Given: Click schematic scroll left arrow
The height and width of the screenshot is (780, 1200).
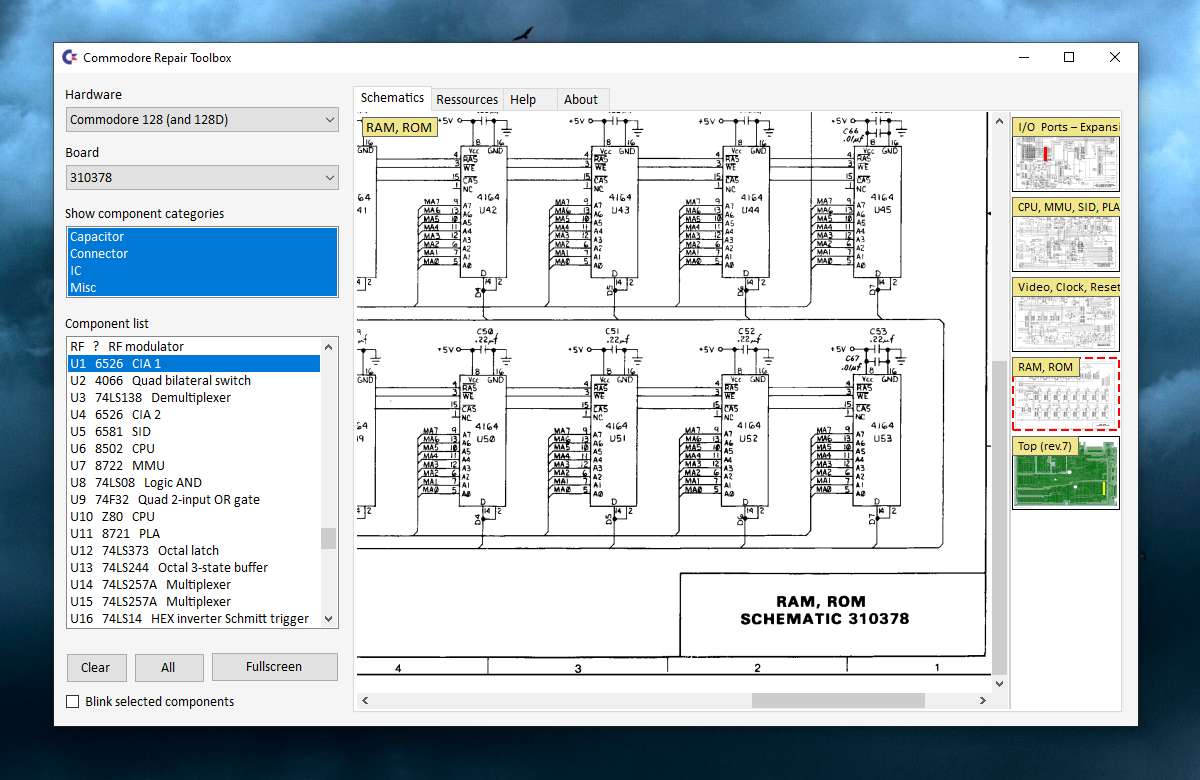Looking at the screenshot, I should click(364, 701).
